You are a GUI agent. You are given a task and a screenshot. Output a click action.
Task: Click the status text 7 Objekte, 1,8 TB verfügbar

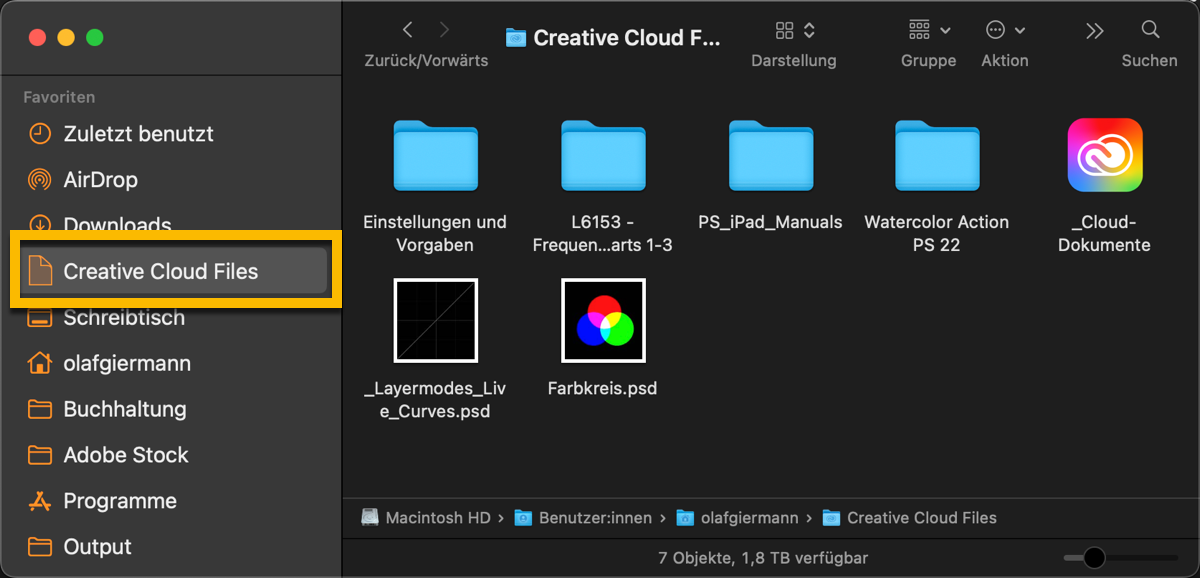(763, 558)
